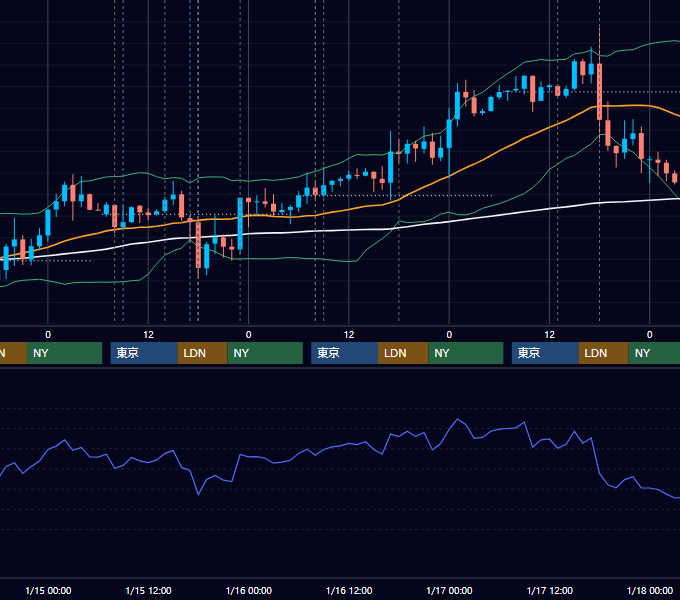Select the tall blue candle just before 1/17 00:00
The height and width of the screenshot is (600, 680).
pyautogui.click(x=449, y=134)
